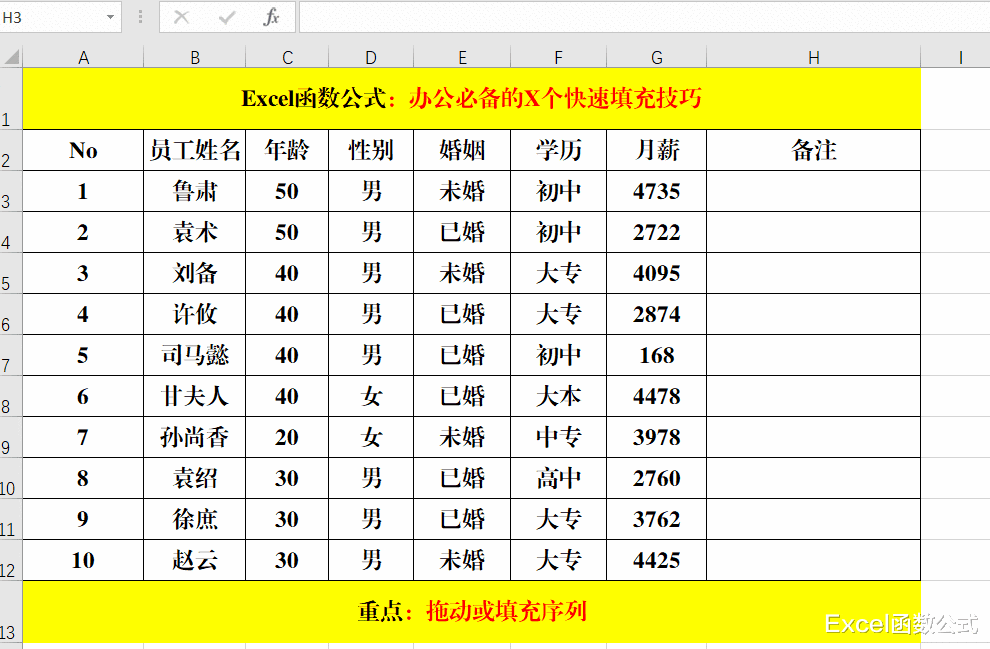Select column E header
The image size is (990, 649).
point(462,58)
